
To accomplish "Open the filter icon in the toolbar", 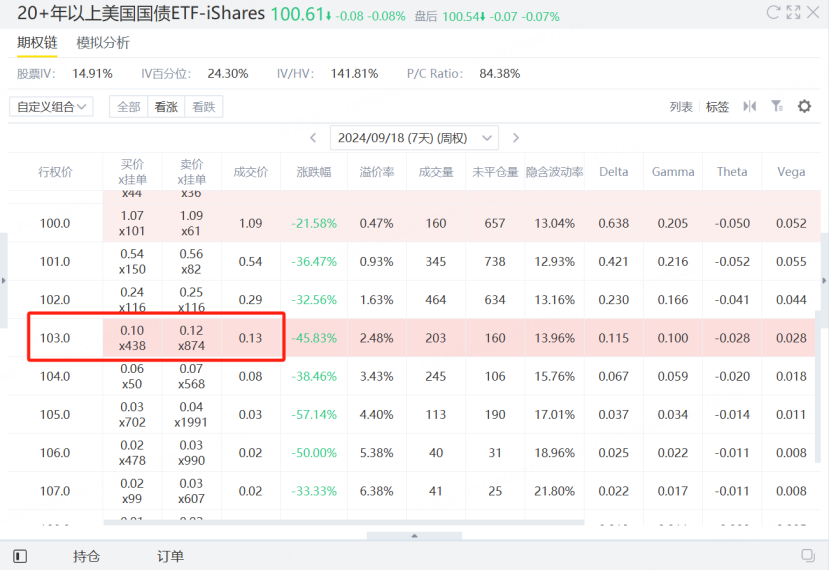I will (777, 106).
